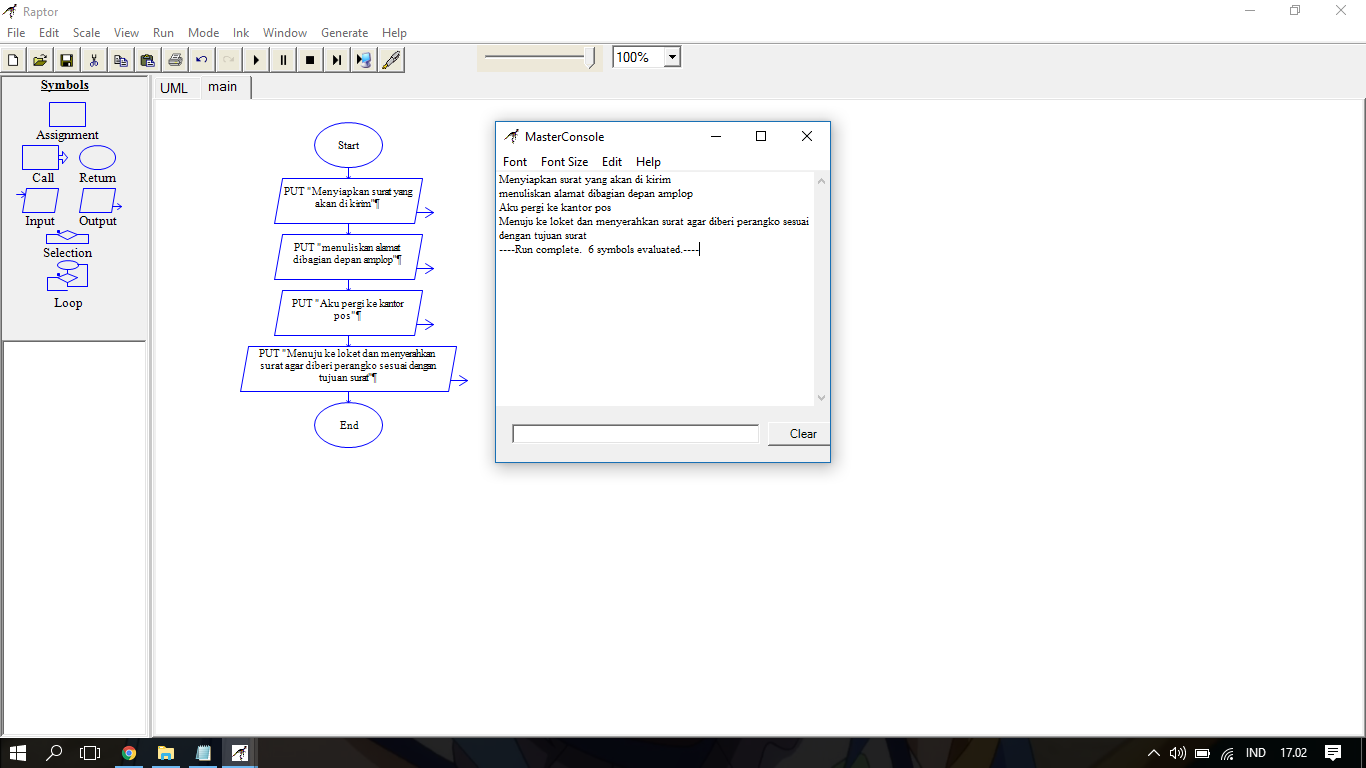
Task: Click the MasterConsole command input field
Action: point(635,434)
